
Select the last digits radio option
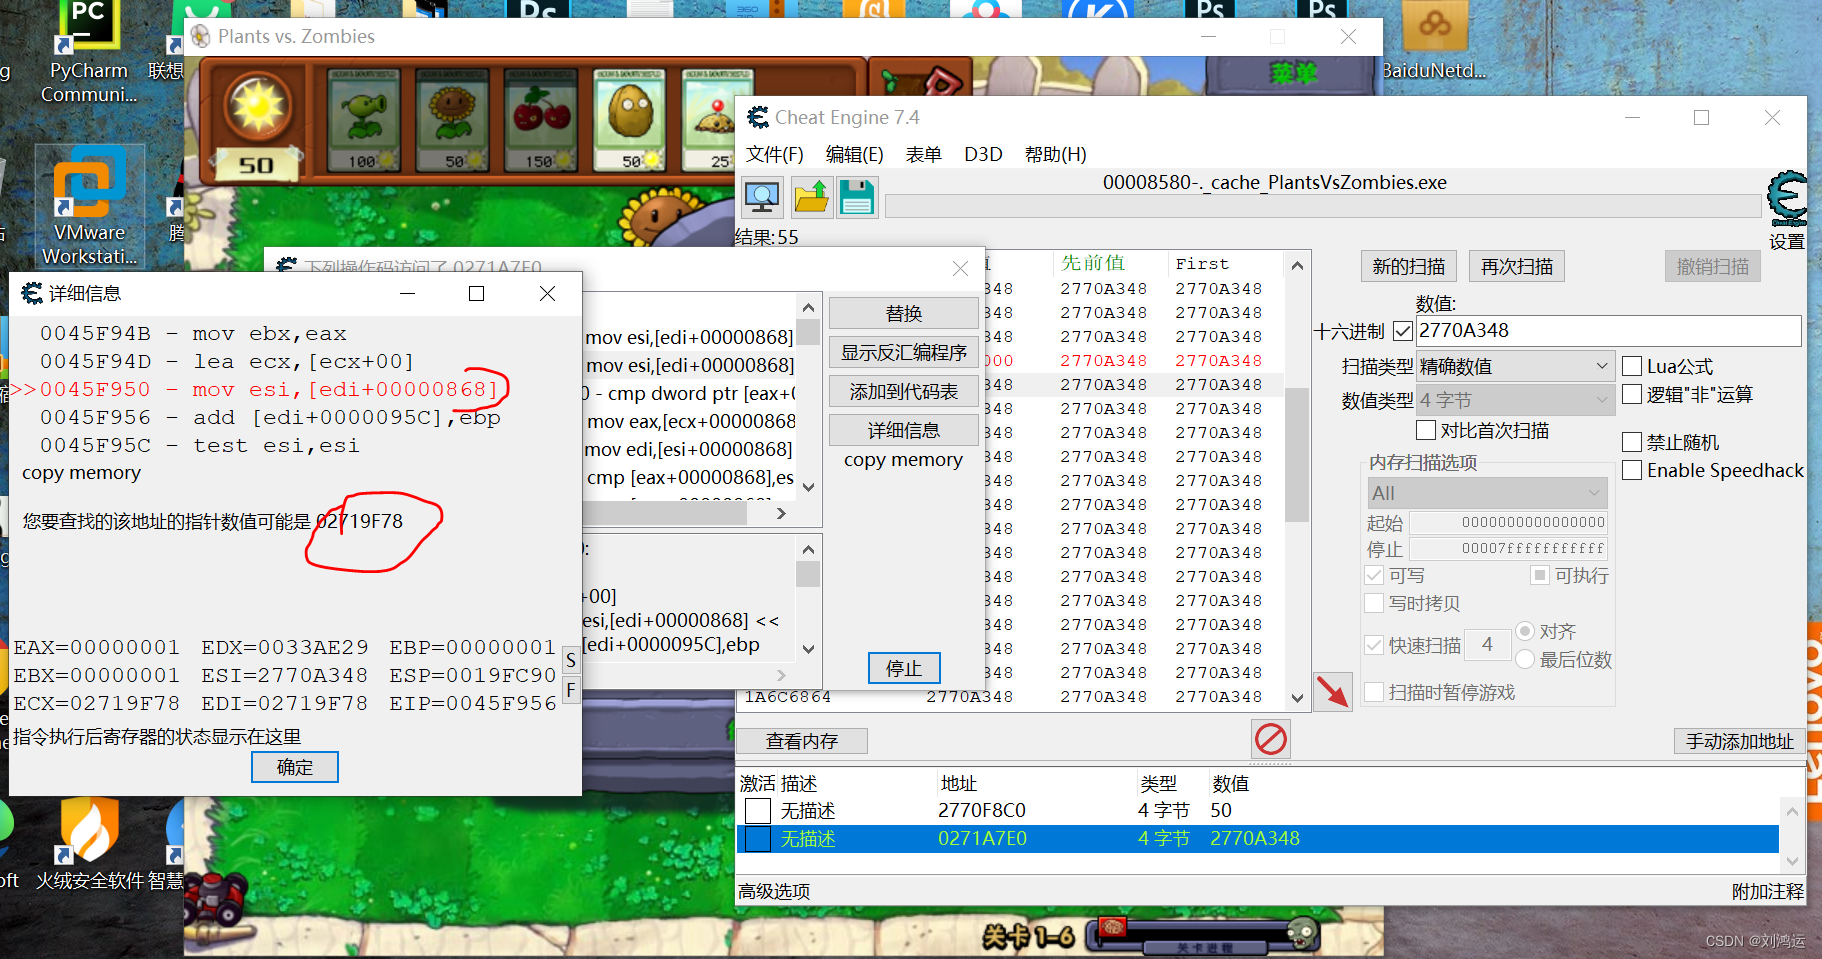click(1525, 659)
